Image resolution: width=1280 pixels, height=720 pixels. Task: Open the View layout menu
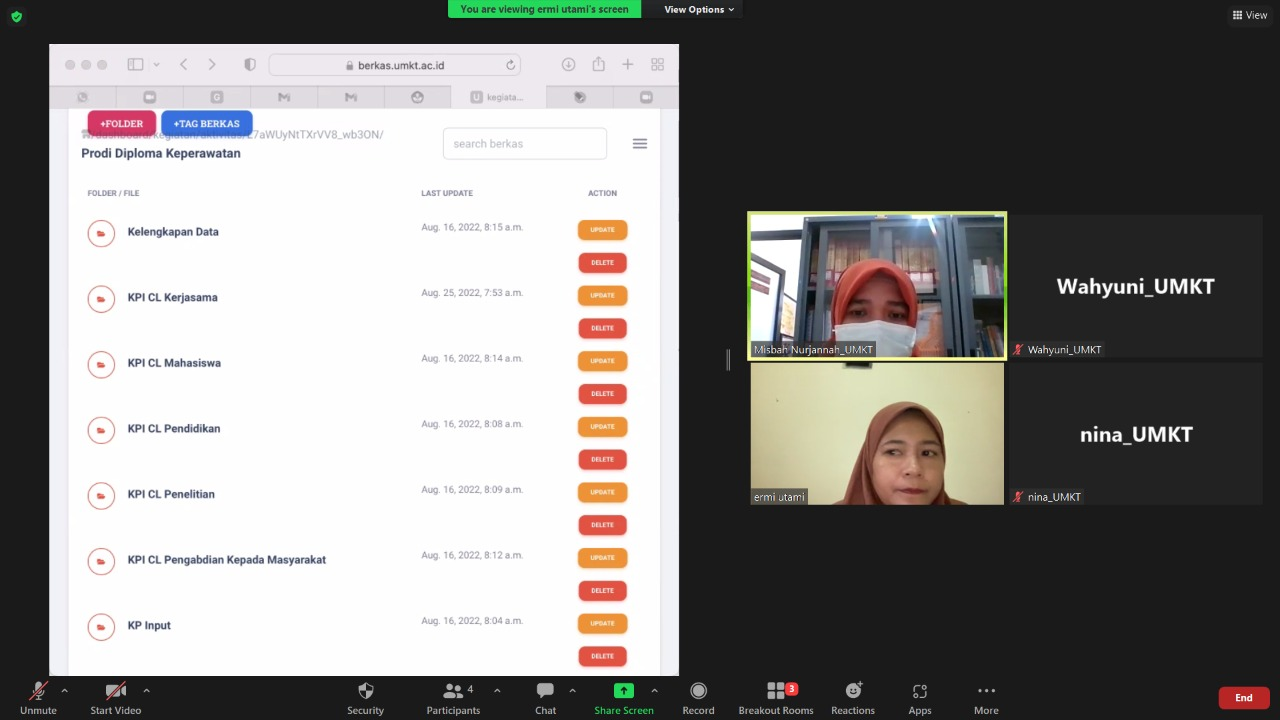pos(1250,15)
